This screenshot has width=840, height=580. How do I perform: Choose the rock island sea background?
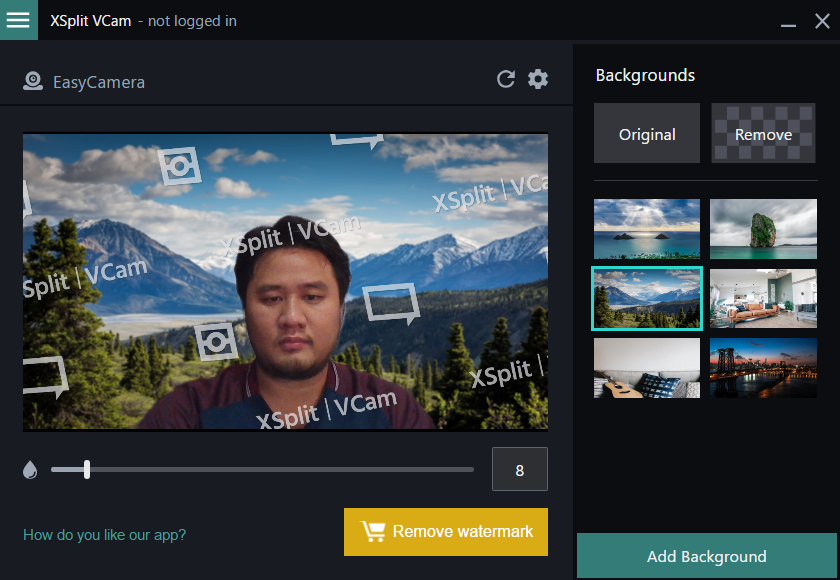coord(763,229)
